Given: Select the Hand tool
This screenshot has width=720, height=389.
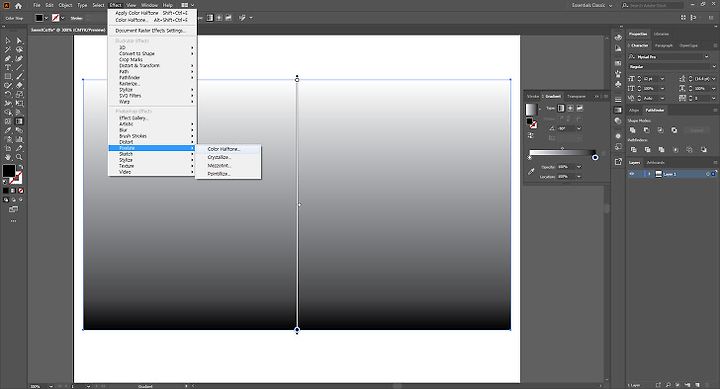Looking at the screenshot, I should (8, 157).
